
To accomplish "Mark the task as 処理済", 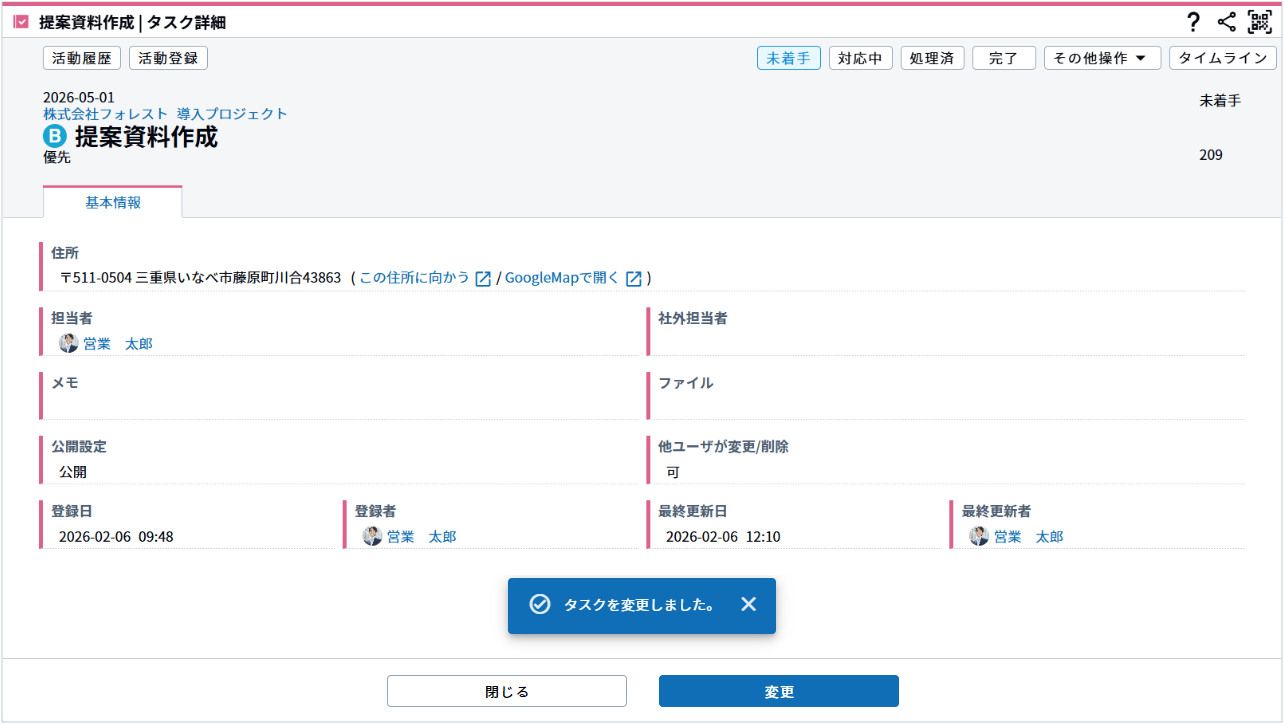I will 932,58.
